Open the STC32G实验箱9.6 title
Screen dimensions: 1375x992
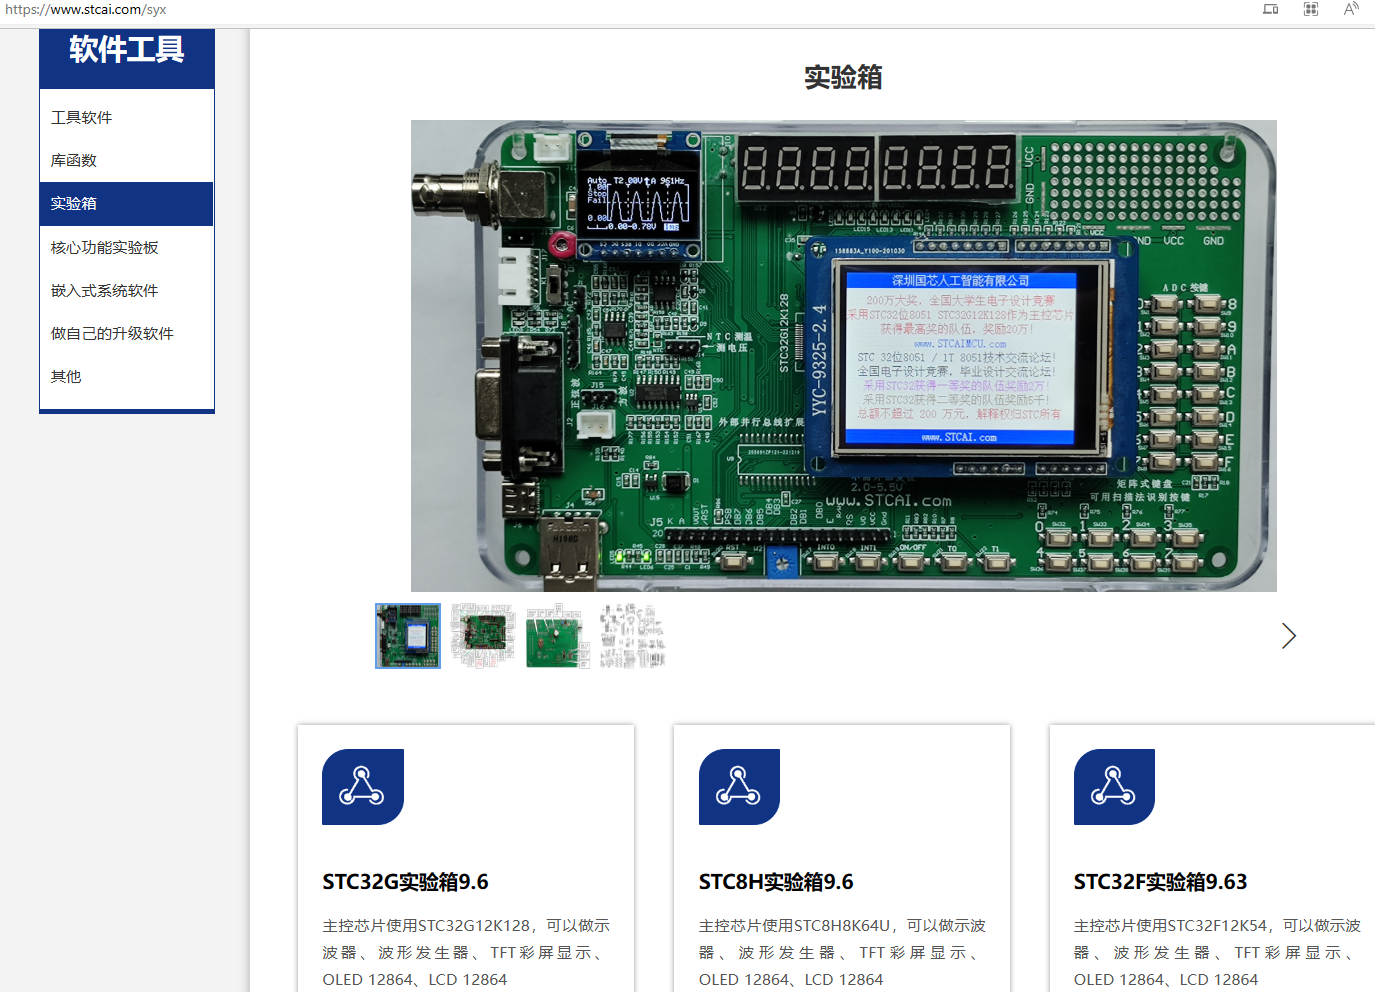[x=405, y=882]
